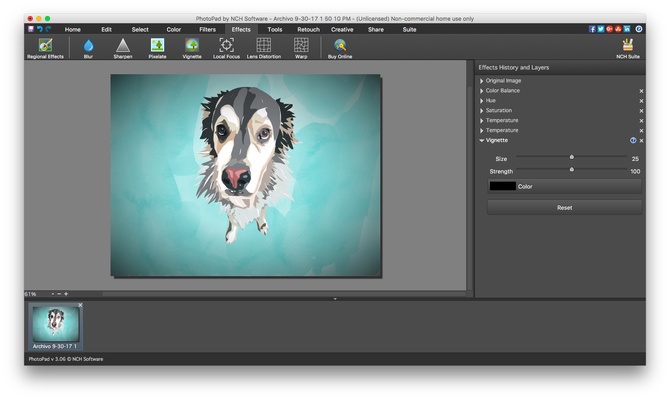Adjust the Vignette Strength slider

pyautogui.click(x=572, y=170)
